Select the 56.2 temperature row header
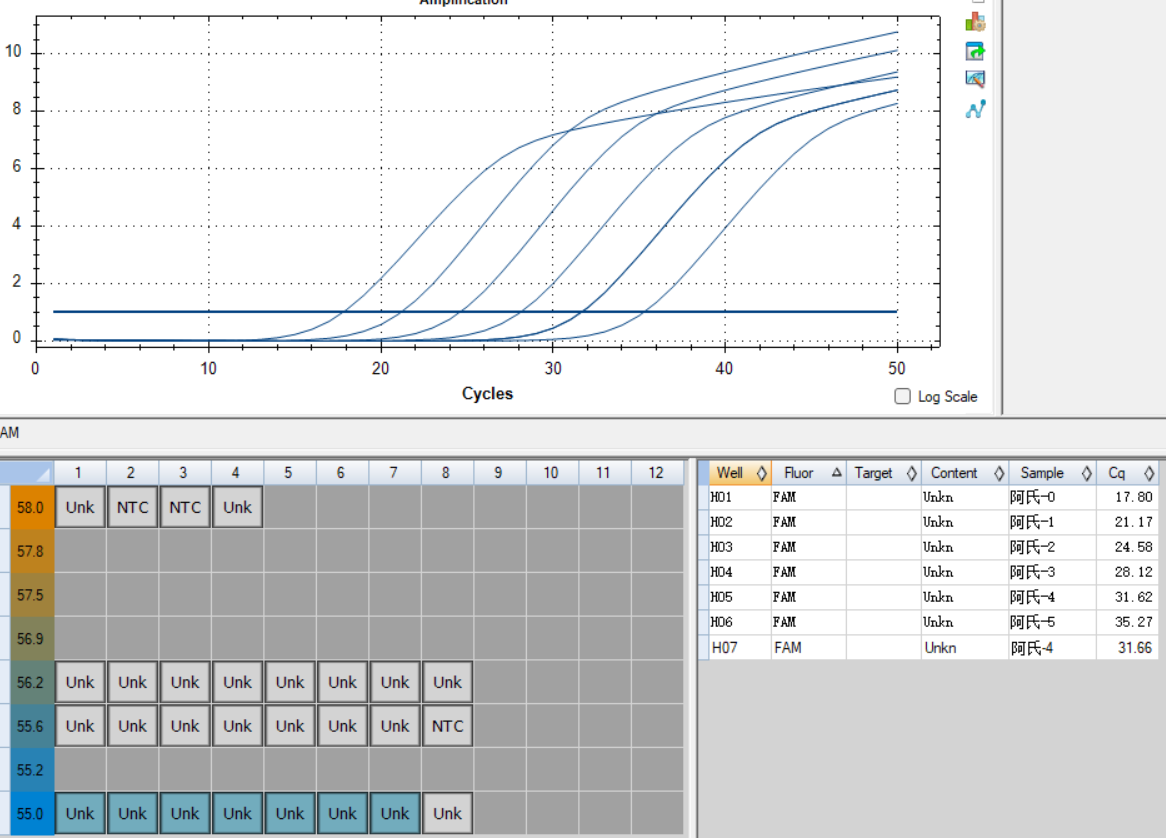Viewport: 1166px width, 838px height. pyautogui.click(x=31, y=682)
